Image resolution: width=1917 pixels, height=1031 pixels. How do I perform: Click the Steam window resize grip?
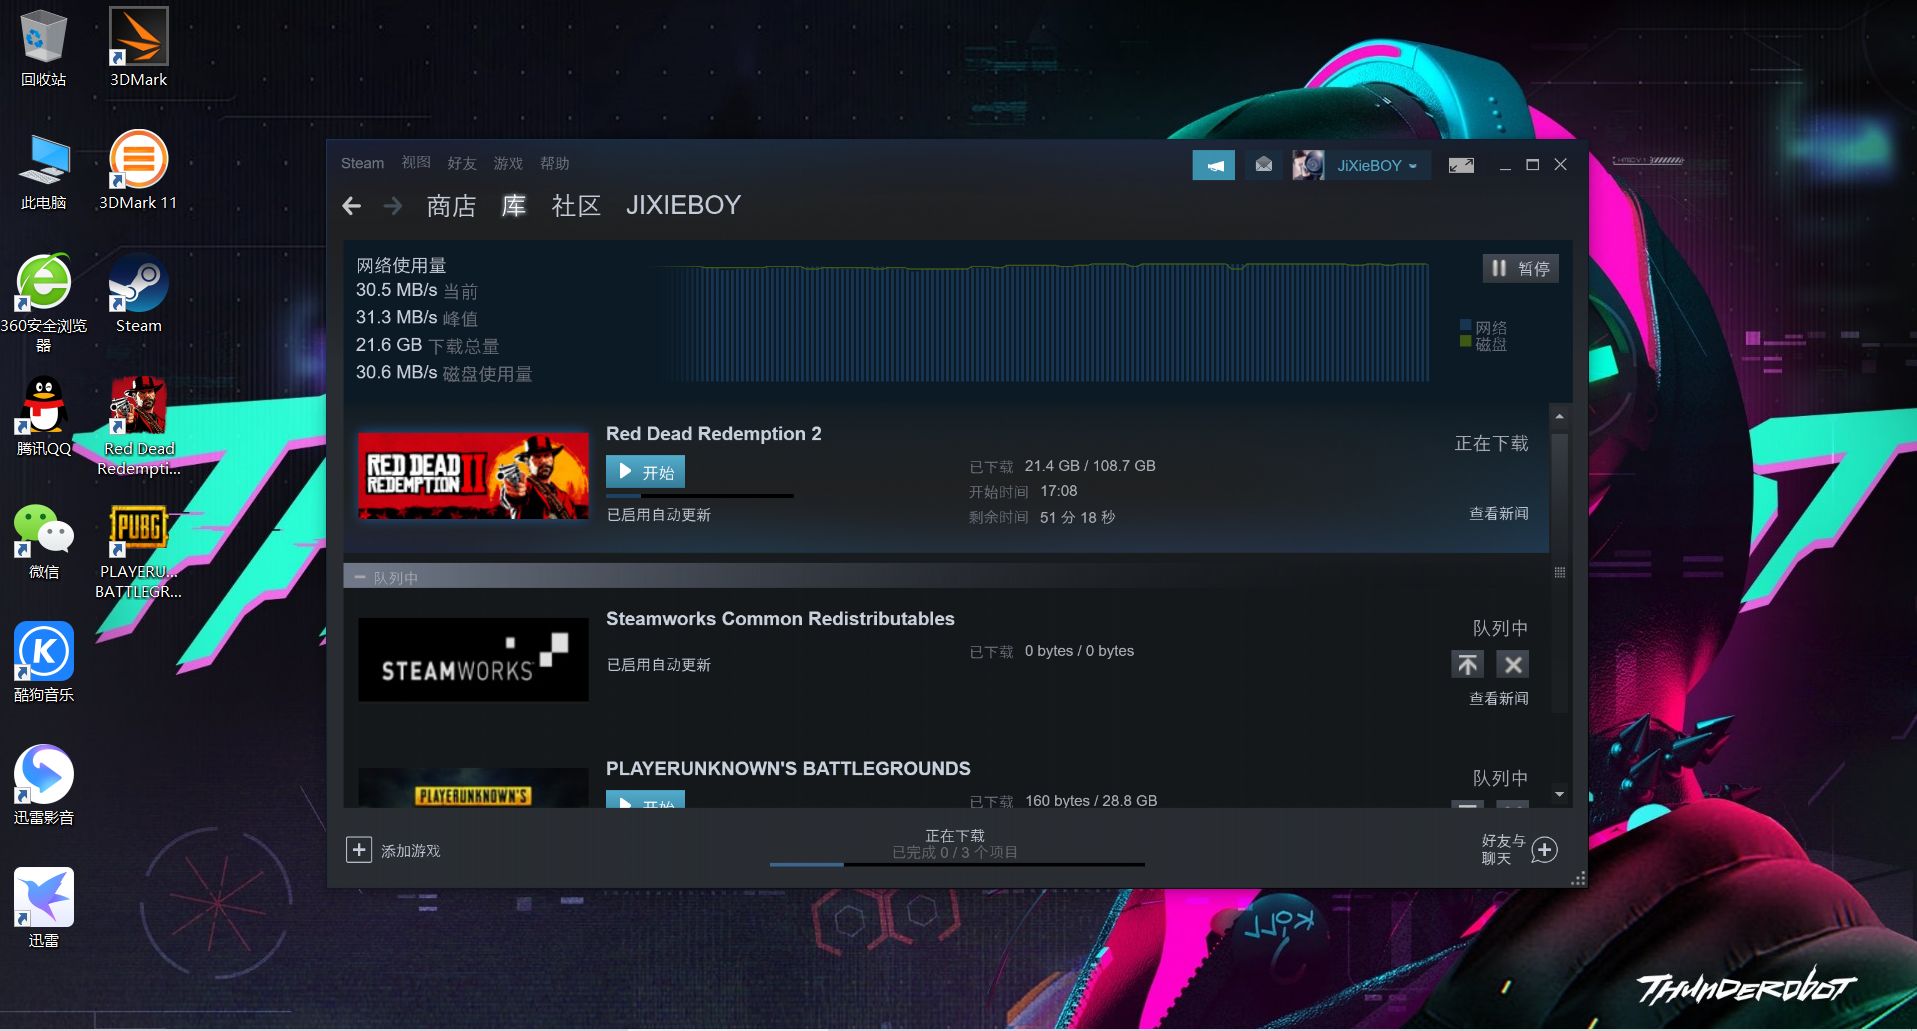coord(1578,879)
